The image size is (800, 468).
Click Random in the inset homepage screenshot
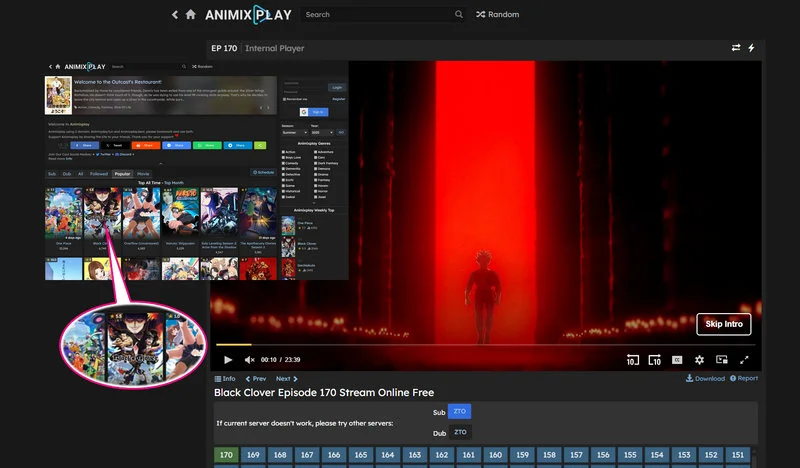203,66
